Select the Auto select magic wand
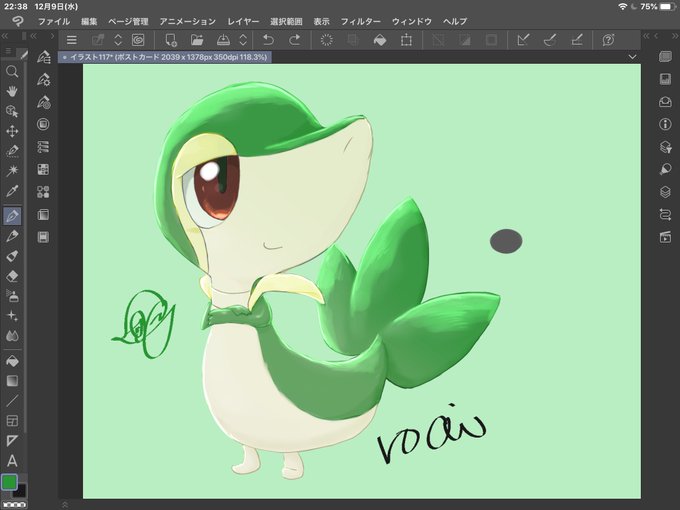Screen dimensions: 680x510 [x=12, y=170]
